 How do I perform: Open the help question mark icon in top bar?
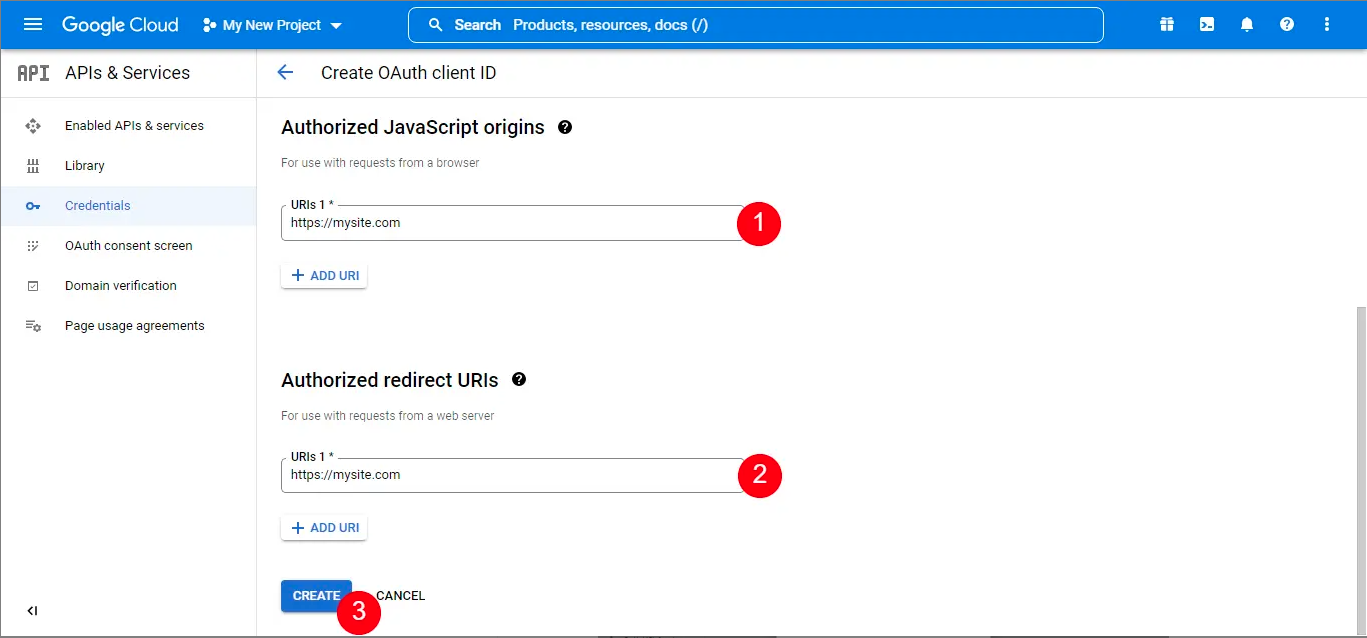1286,25
